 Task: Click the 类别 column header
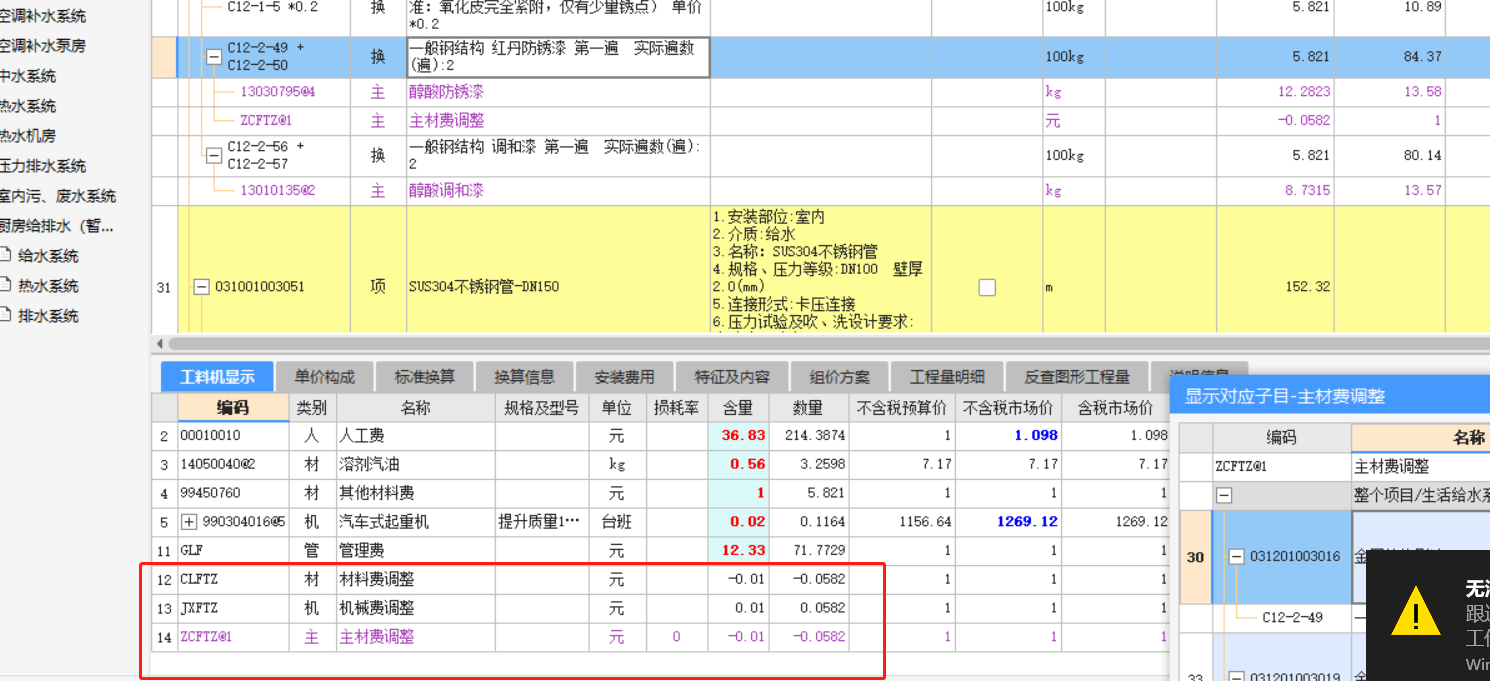[x=312, y=408]
